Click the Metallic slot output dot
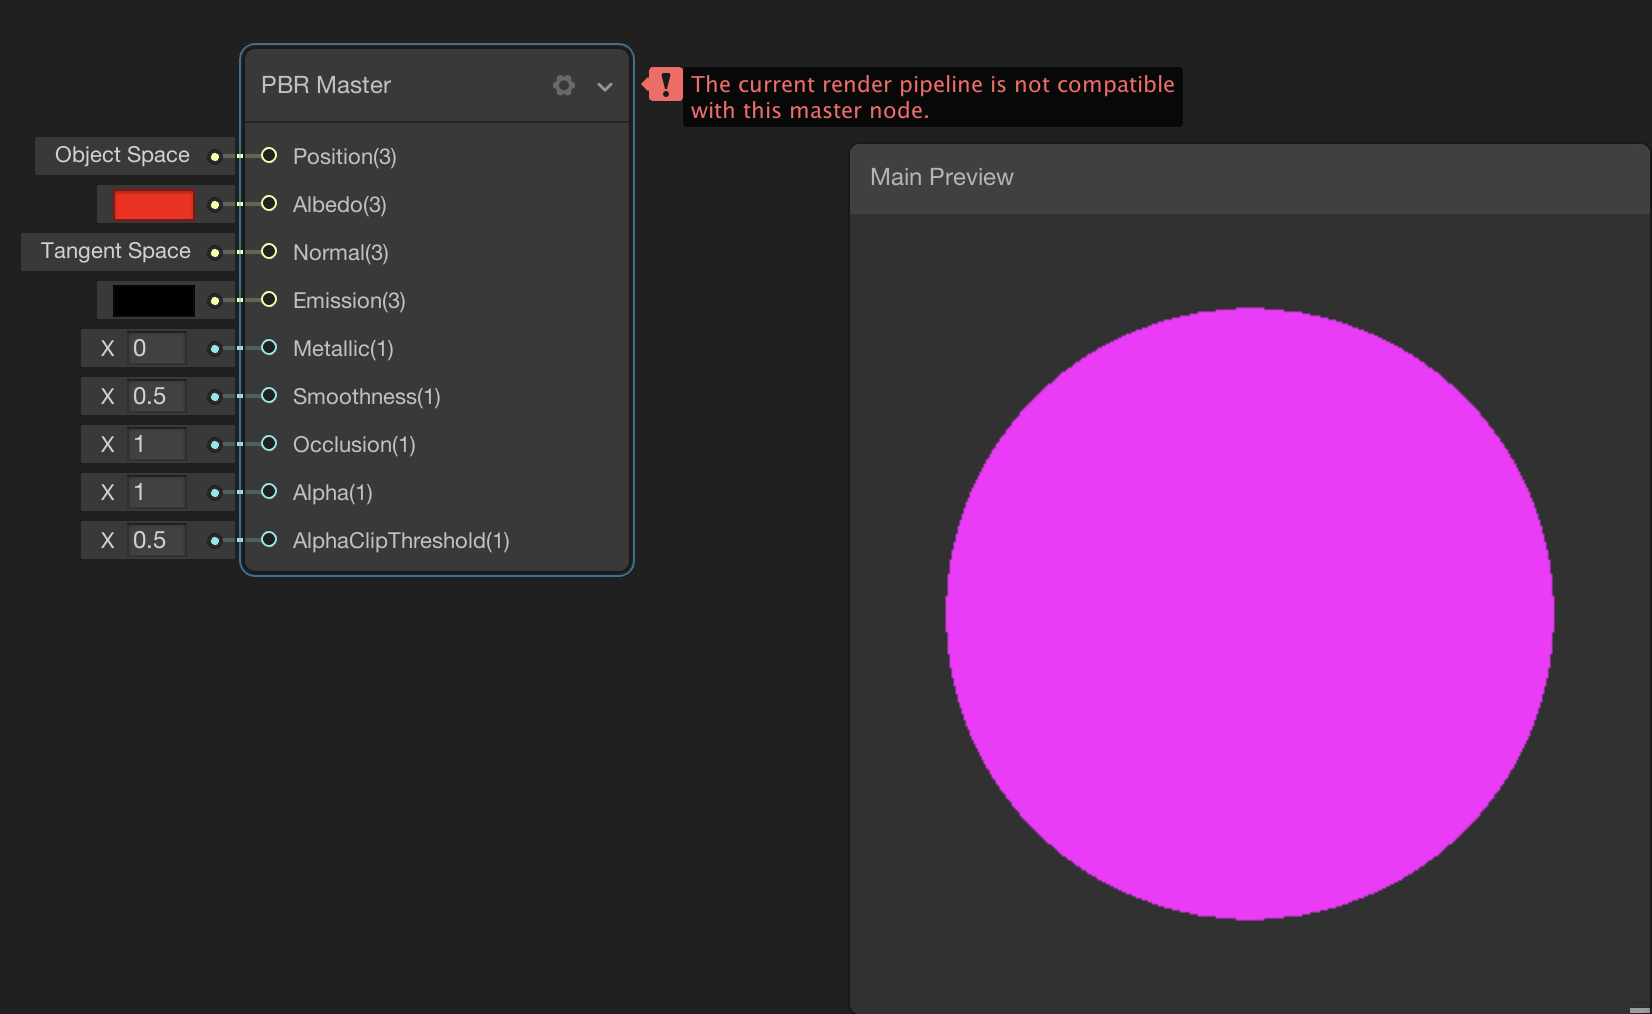The image size is (1652, 1014). click(x=214, y=349)
